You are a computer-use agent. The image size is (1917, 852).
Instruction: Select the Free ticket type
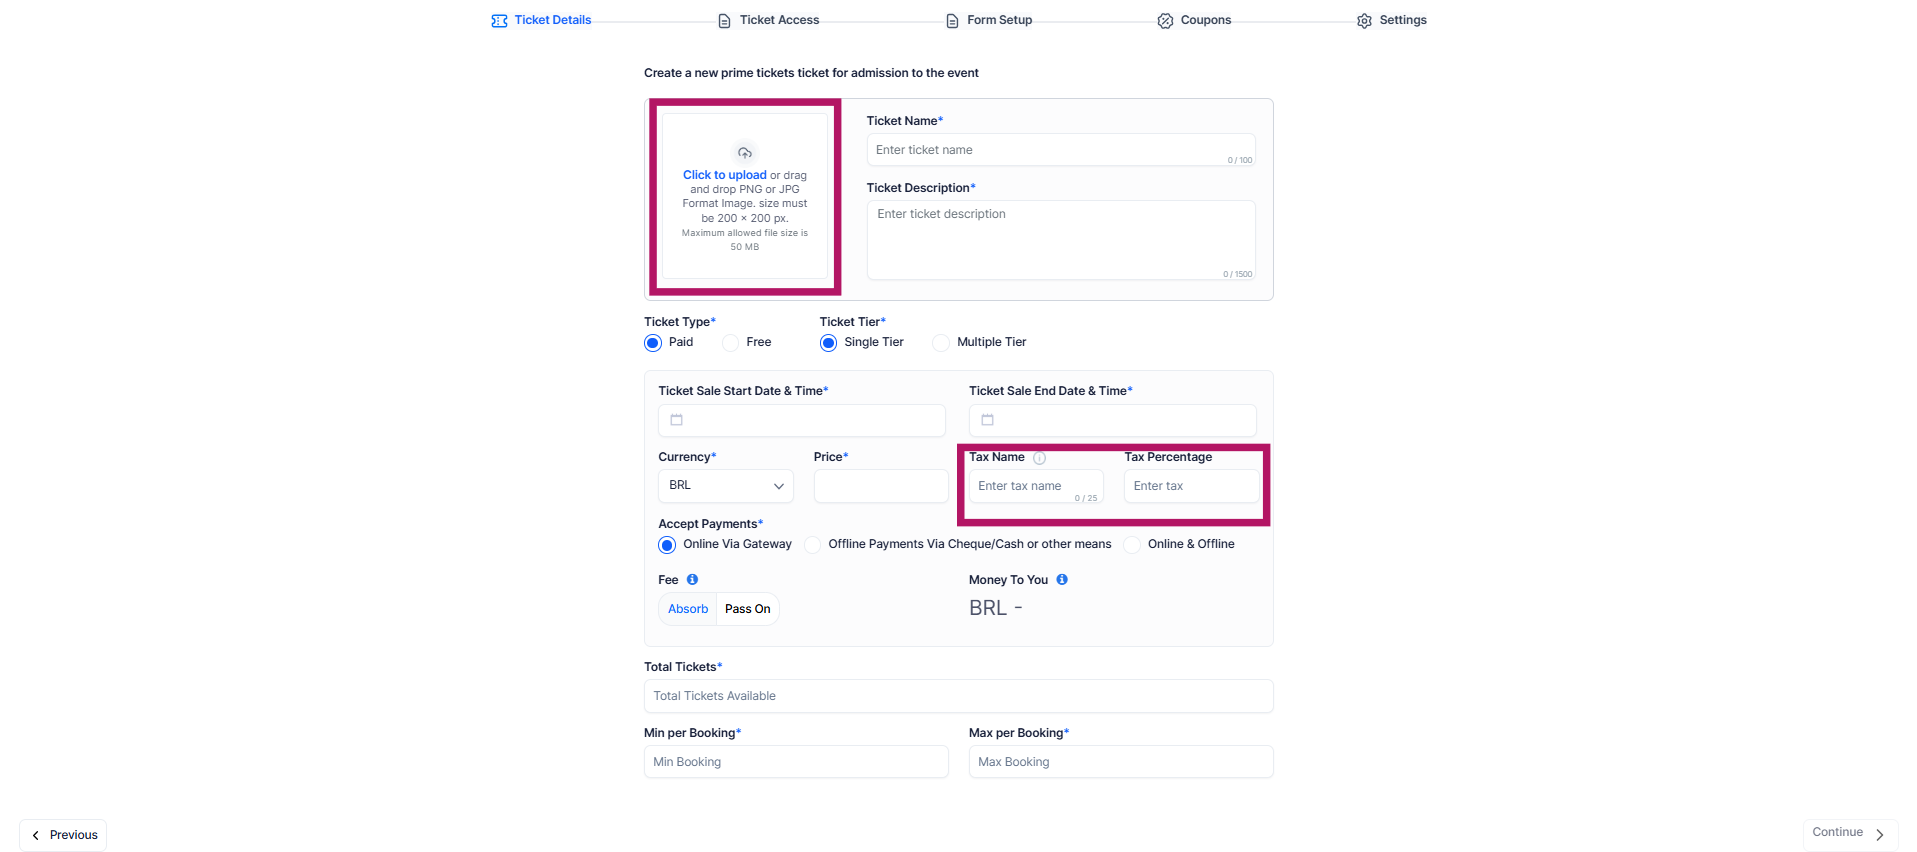coord(731,343)
